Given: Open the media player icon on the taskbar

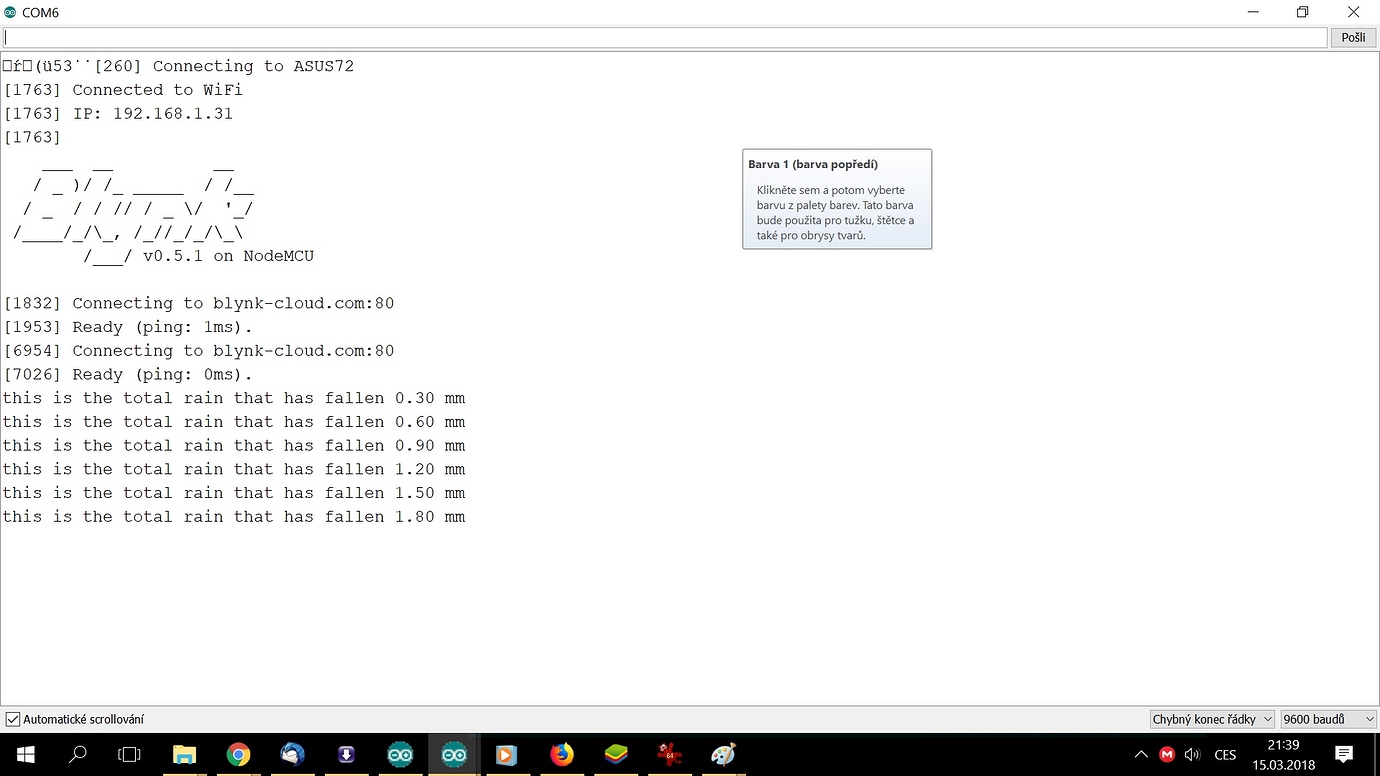Looking at the screenshot, I should (x=507, y=755).
